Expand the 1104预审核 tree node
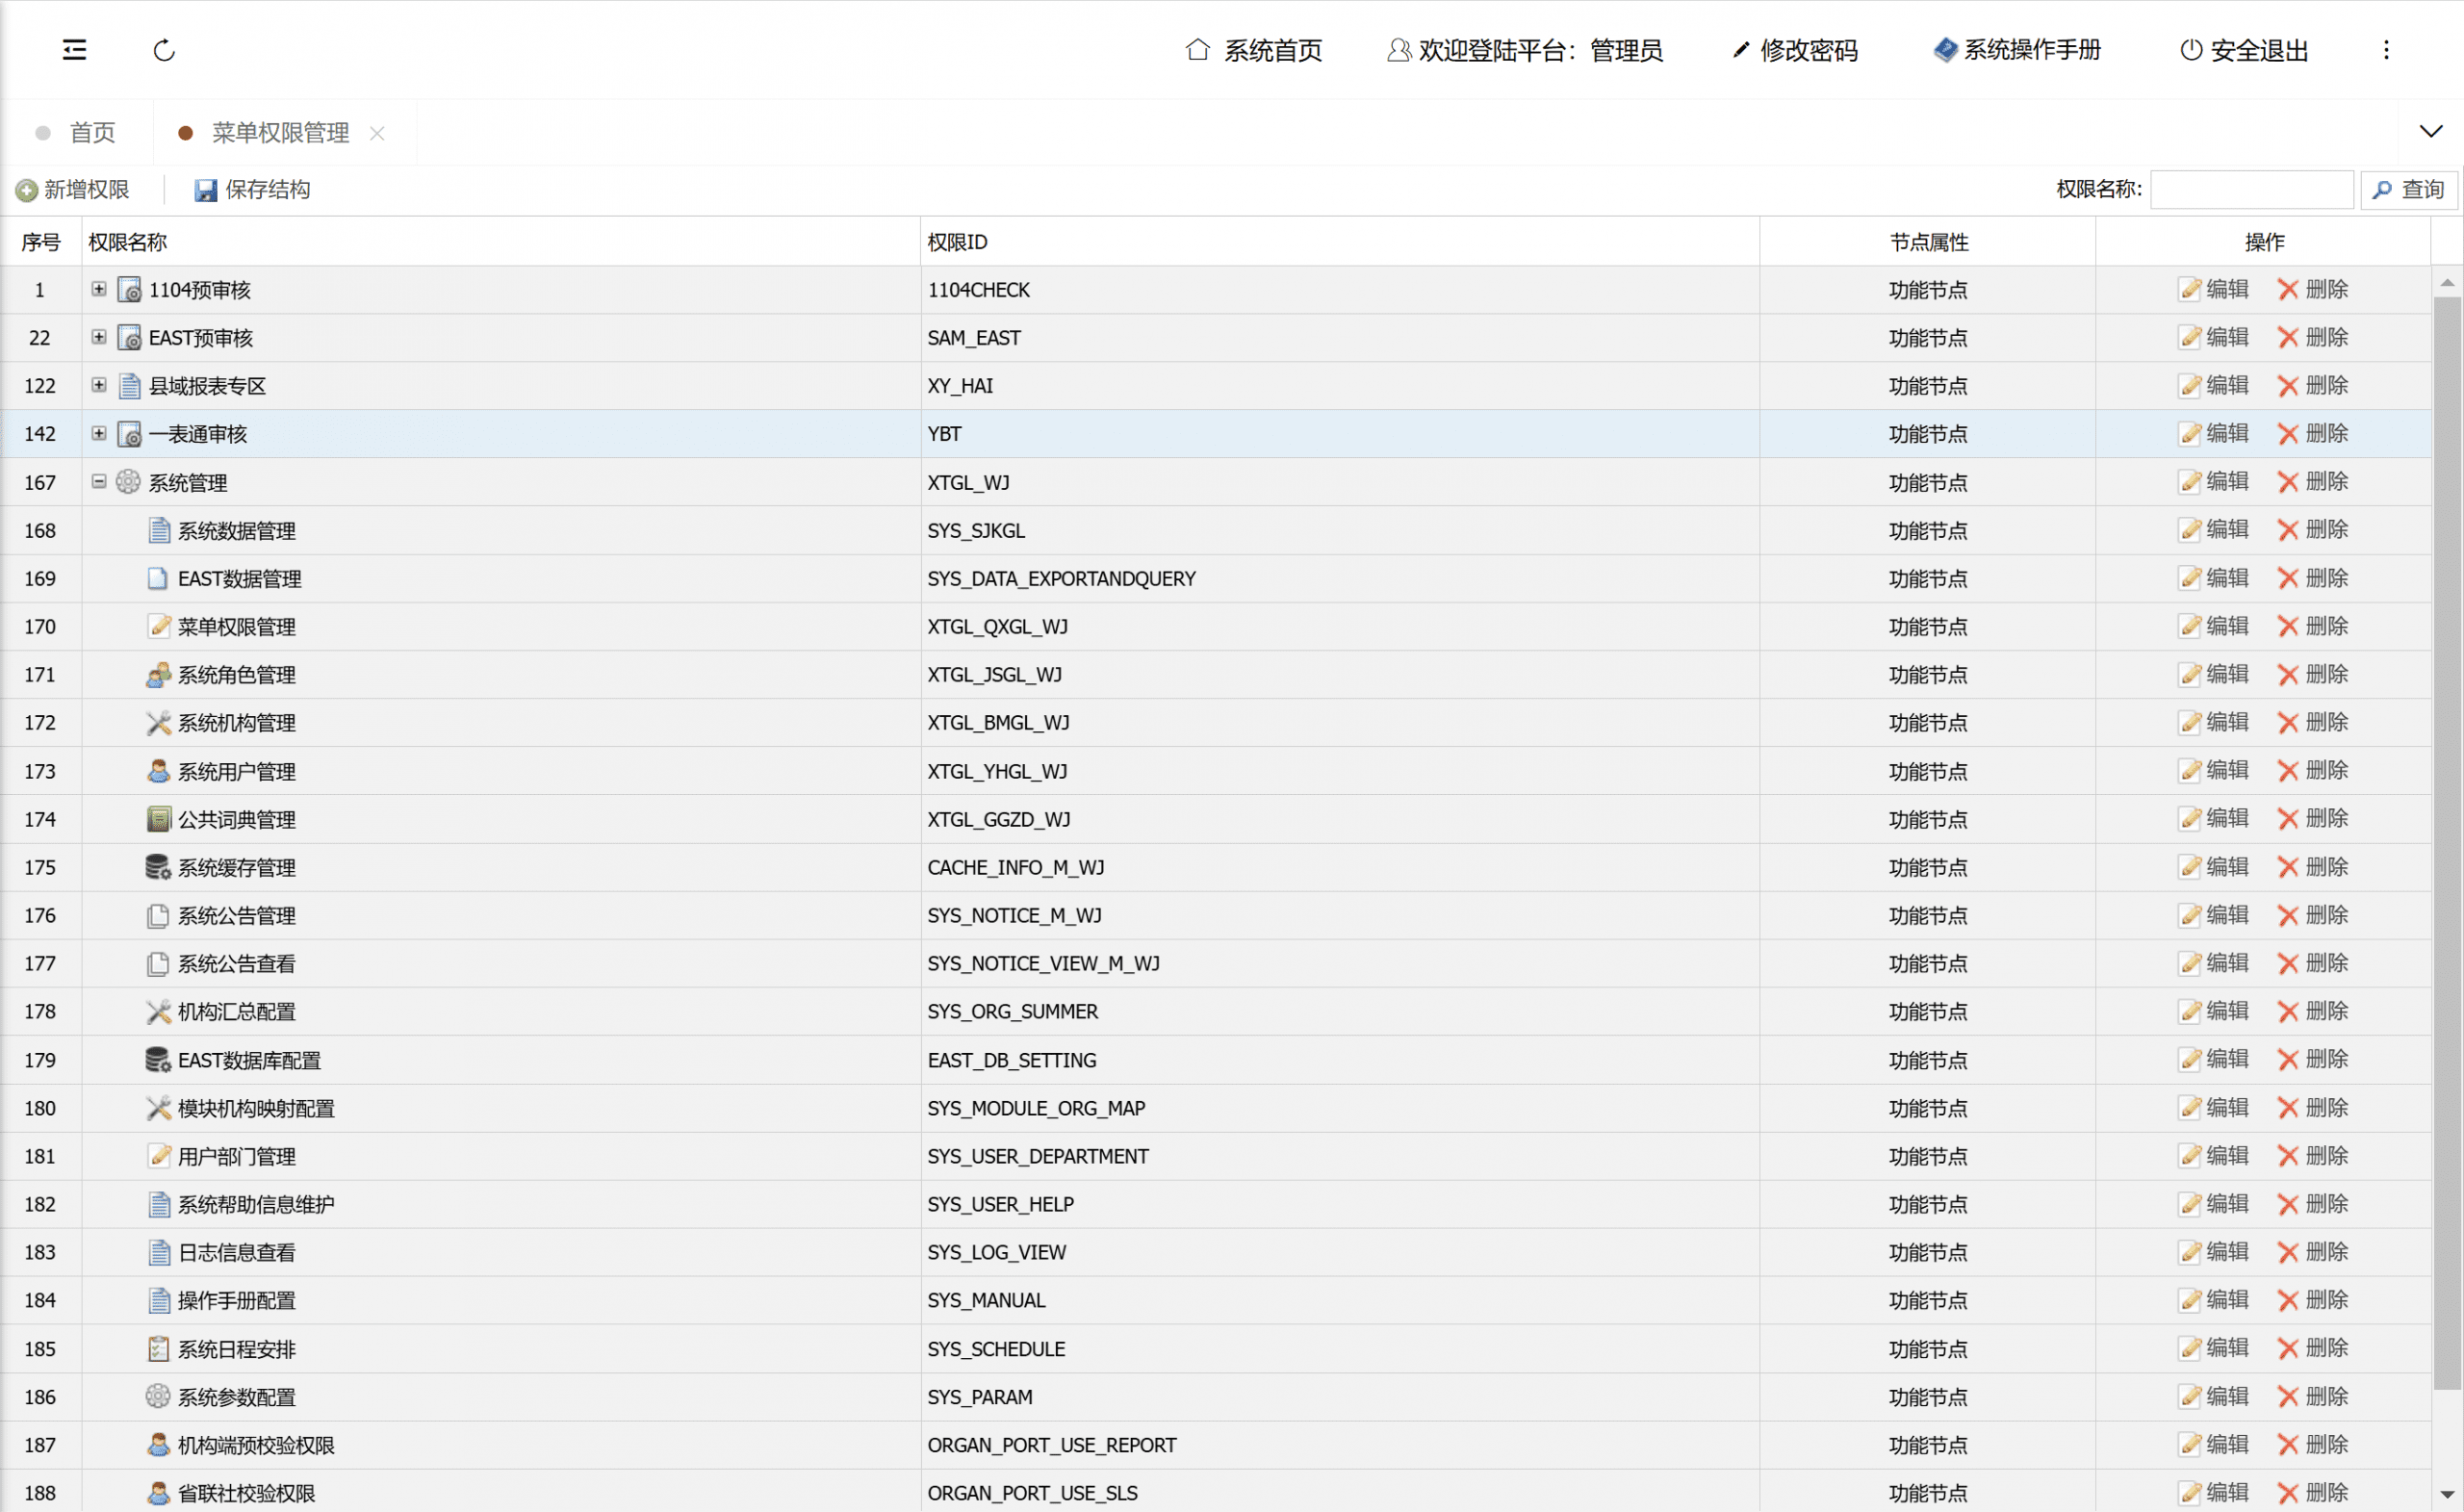This screenshot has height=1512, width=2464. click(99, 289)
